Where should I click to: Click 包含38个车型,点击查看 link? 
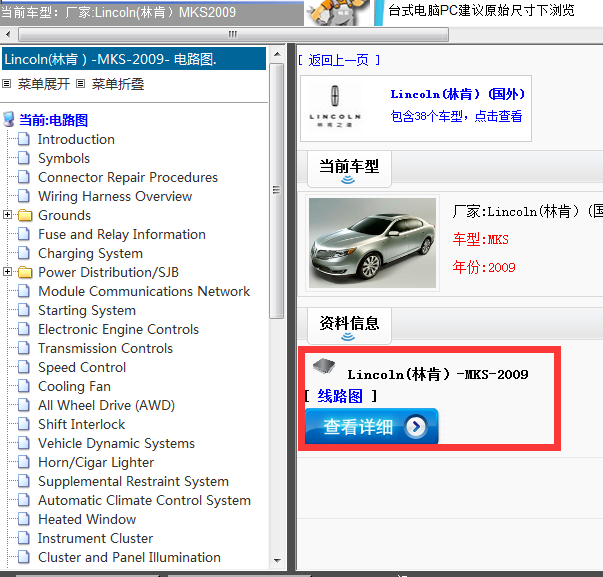pyautogui.click(x=456, y=116)
